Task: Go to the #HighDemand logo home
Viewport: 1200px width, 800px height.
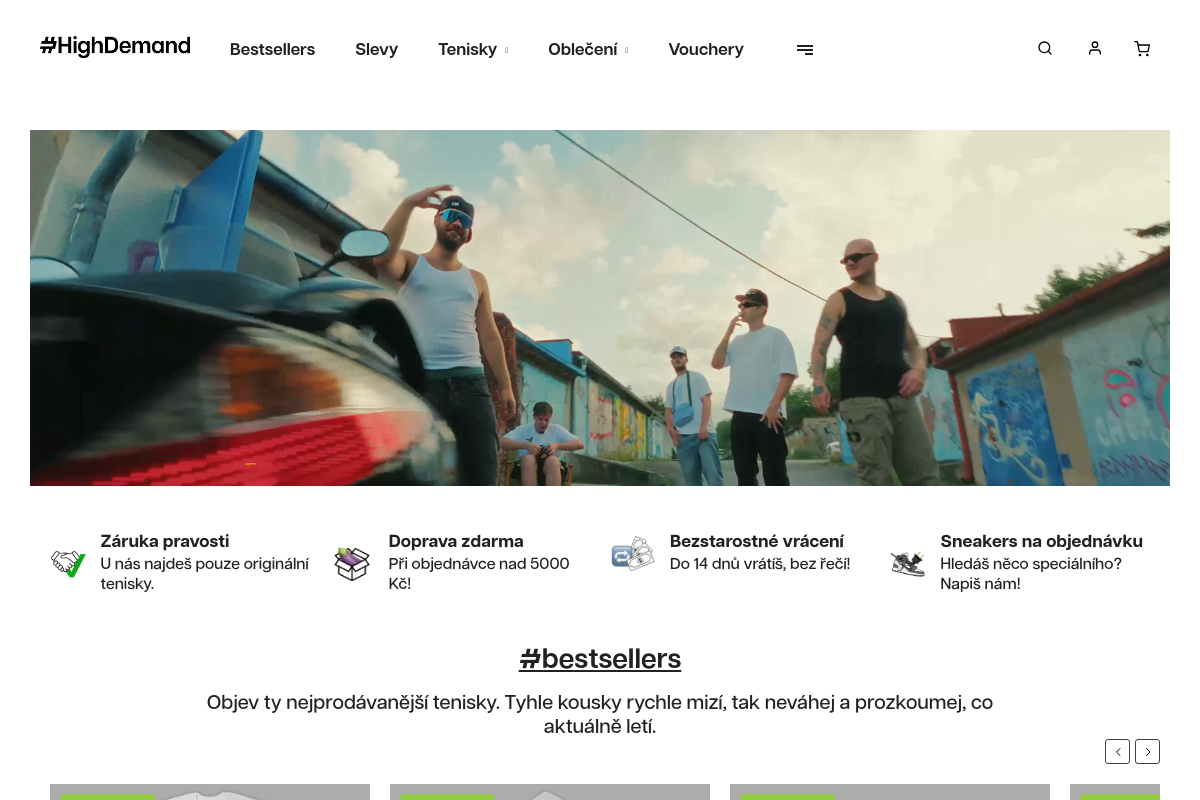Action: click(115, 46)
